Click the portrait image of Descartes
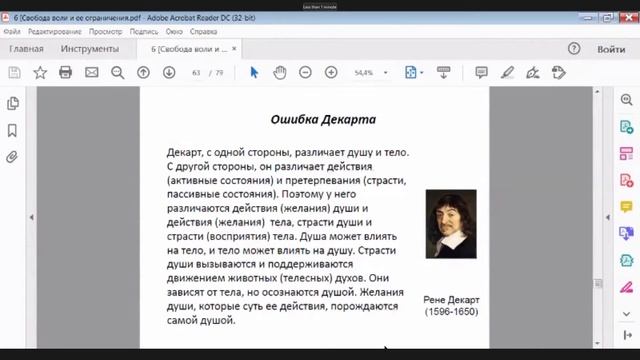Screen dimensions: 640x360 451,224
